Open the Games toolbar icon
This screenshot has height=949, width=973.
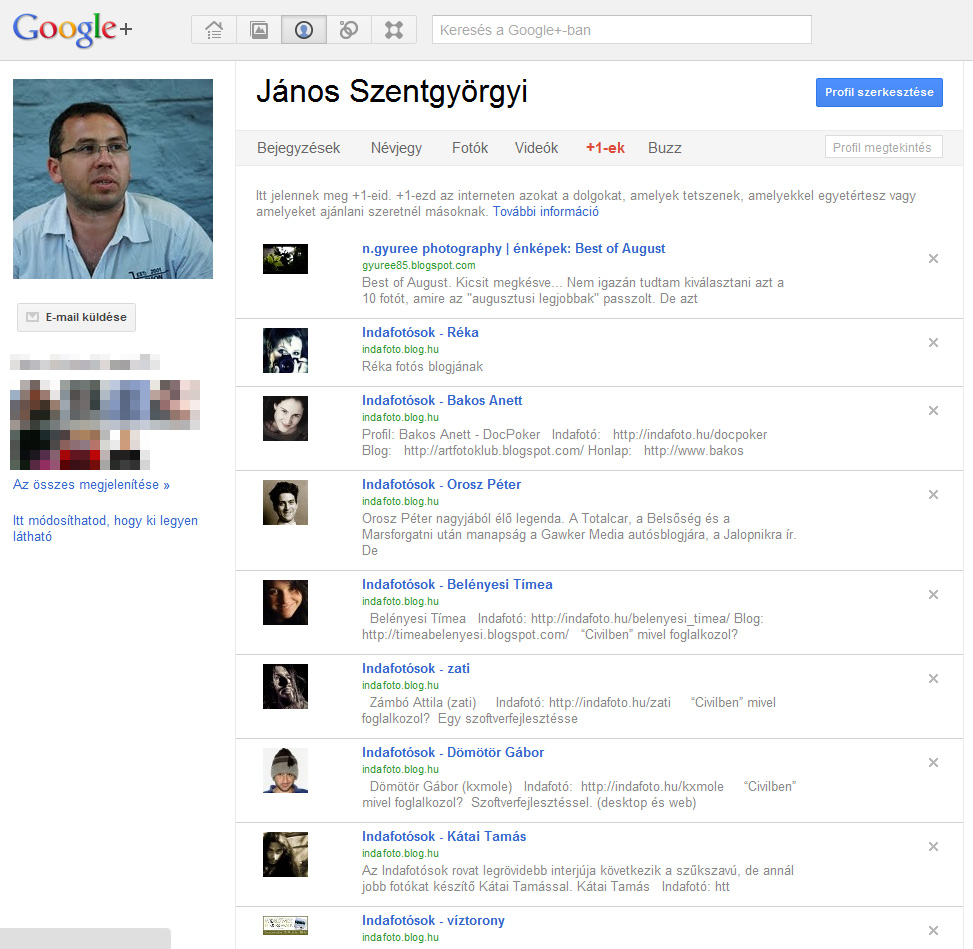coord(393,30)
